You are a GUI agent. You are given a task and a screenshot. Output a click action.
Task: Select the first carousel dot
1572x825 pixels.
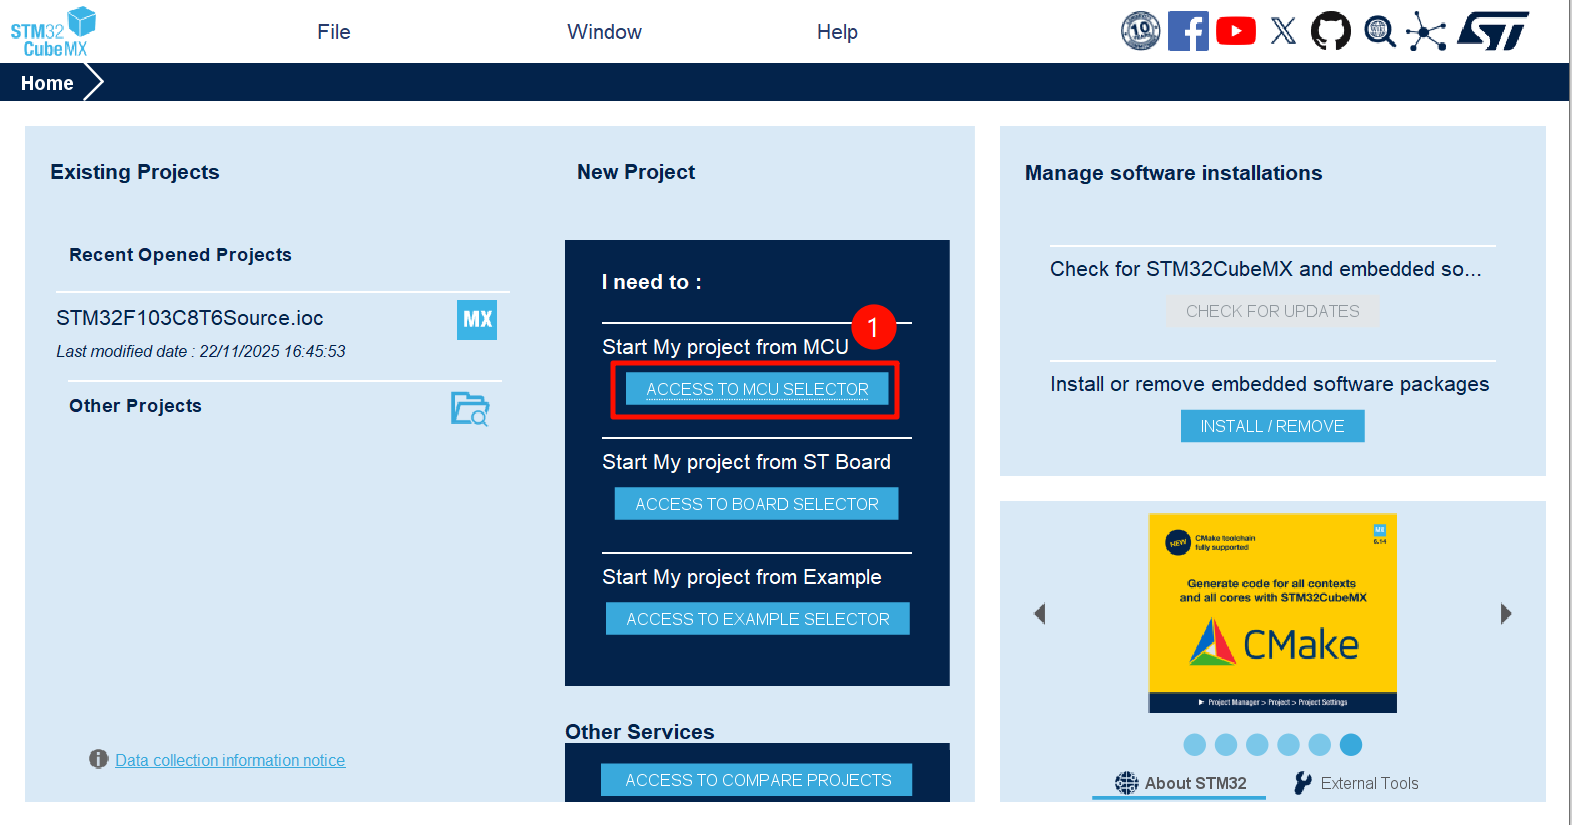1195,745
